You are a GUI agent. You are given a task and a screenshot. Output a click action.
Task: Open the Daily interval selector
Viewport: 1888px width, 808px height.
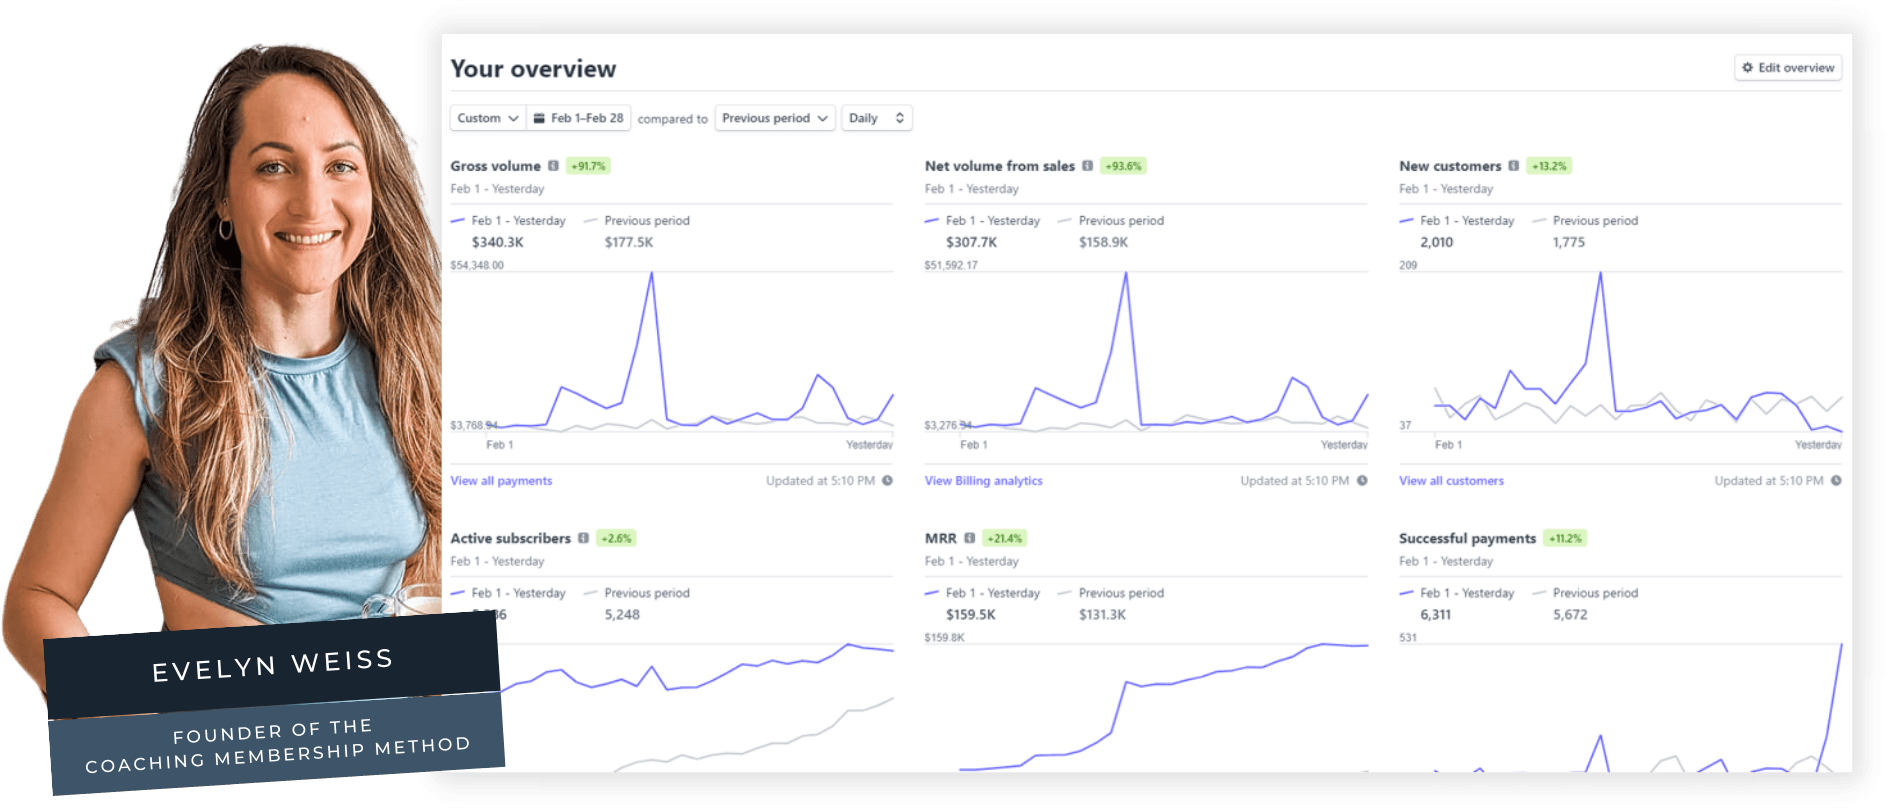click(876, 118)
